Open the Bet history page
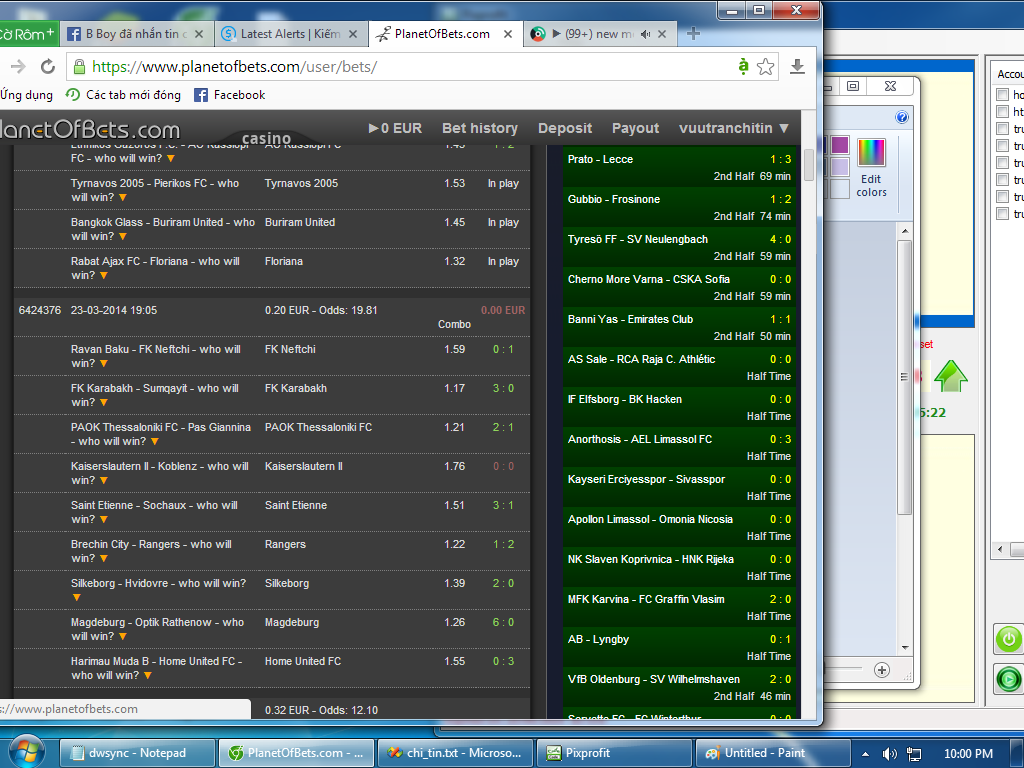This screenshot has width=1024, height=768. point(480,128)
